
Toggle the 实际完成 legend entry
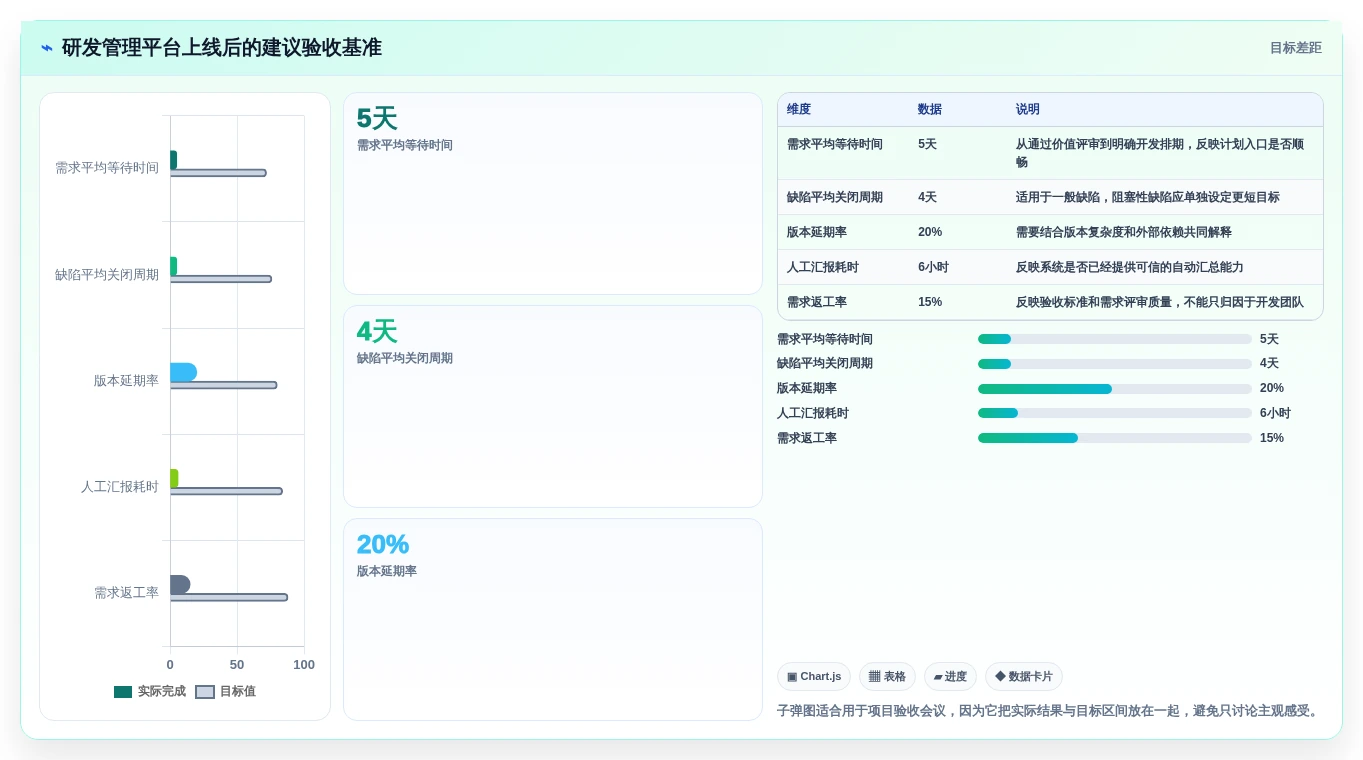pyautogui.click(x=150, y=692)
